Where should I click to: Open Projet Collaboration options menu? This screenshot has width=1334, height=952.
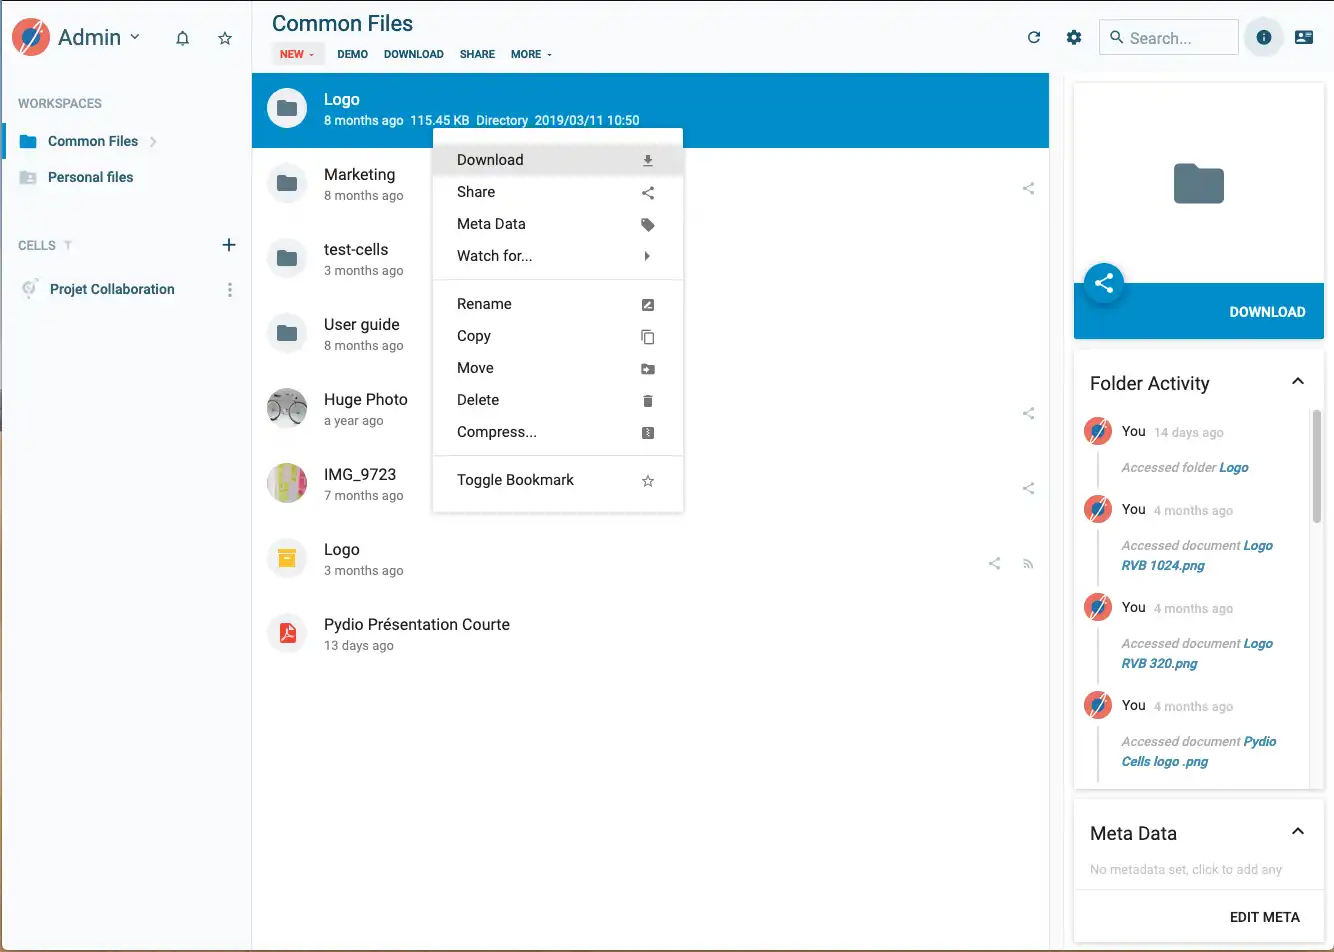[230, 290]
